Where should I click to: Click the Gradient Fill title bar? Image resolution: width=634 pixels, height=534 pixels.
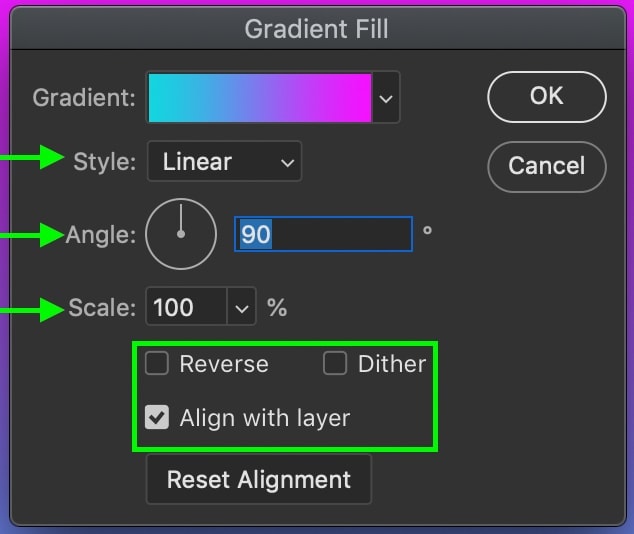coord(317,29)
